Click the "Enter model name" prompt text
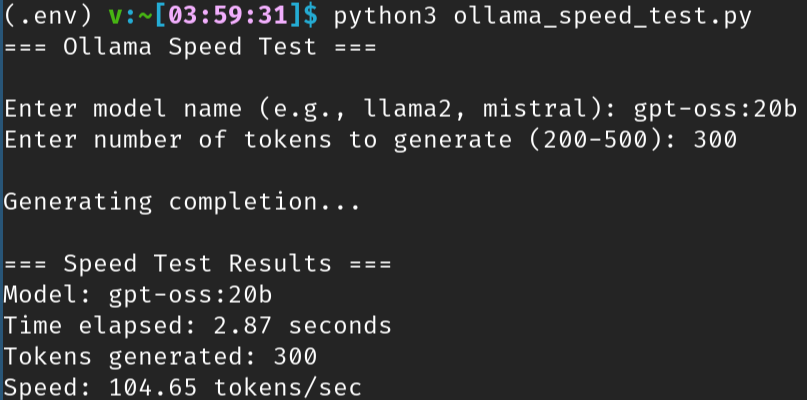807x400 pixels. tap(124, 109)
